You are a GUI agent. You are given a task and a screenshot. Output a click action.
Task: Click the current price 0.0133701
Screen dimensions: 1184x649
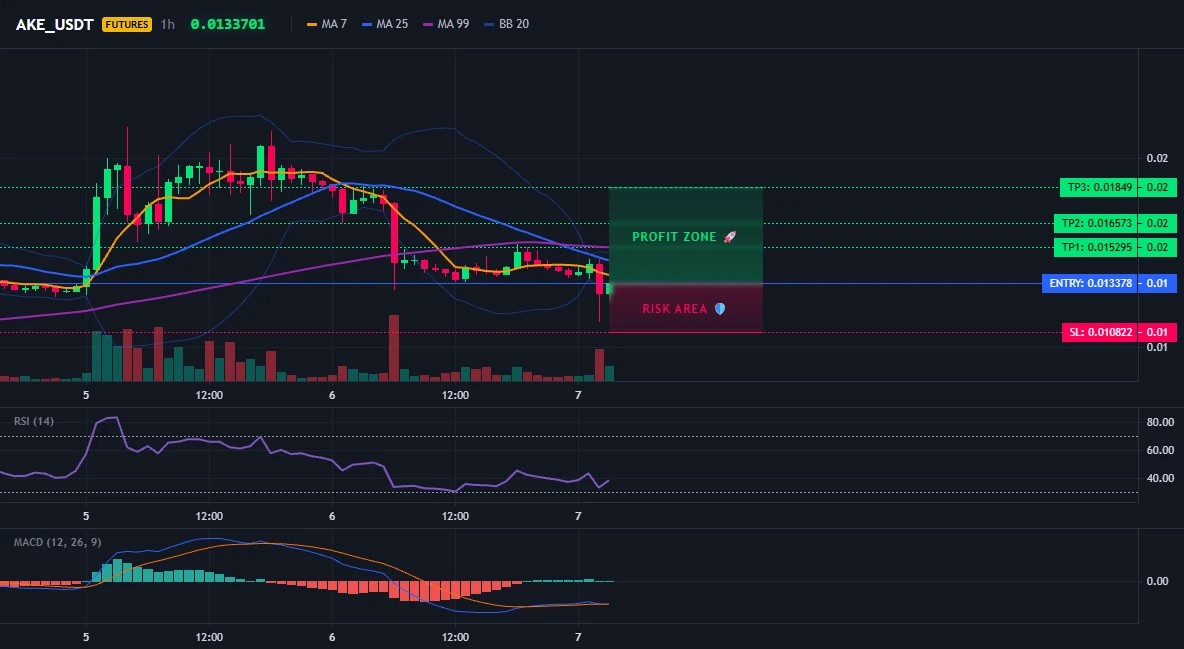227,24
